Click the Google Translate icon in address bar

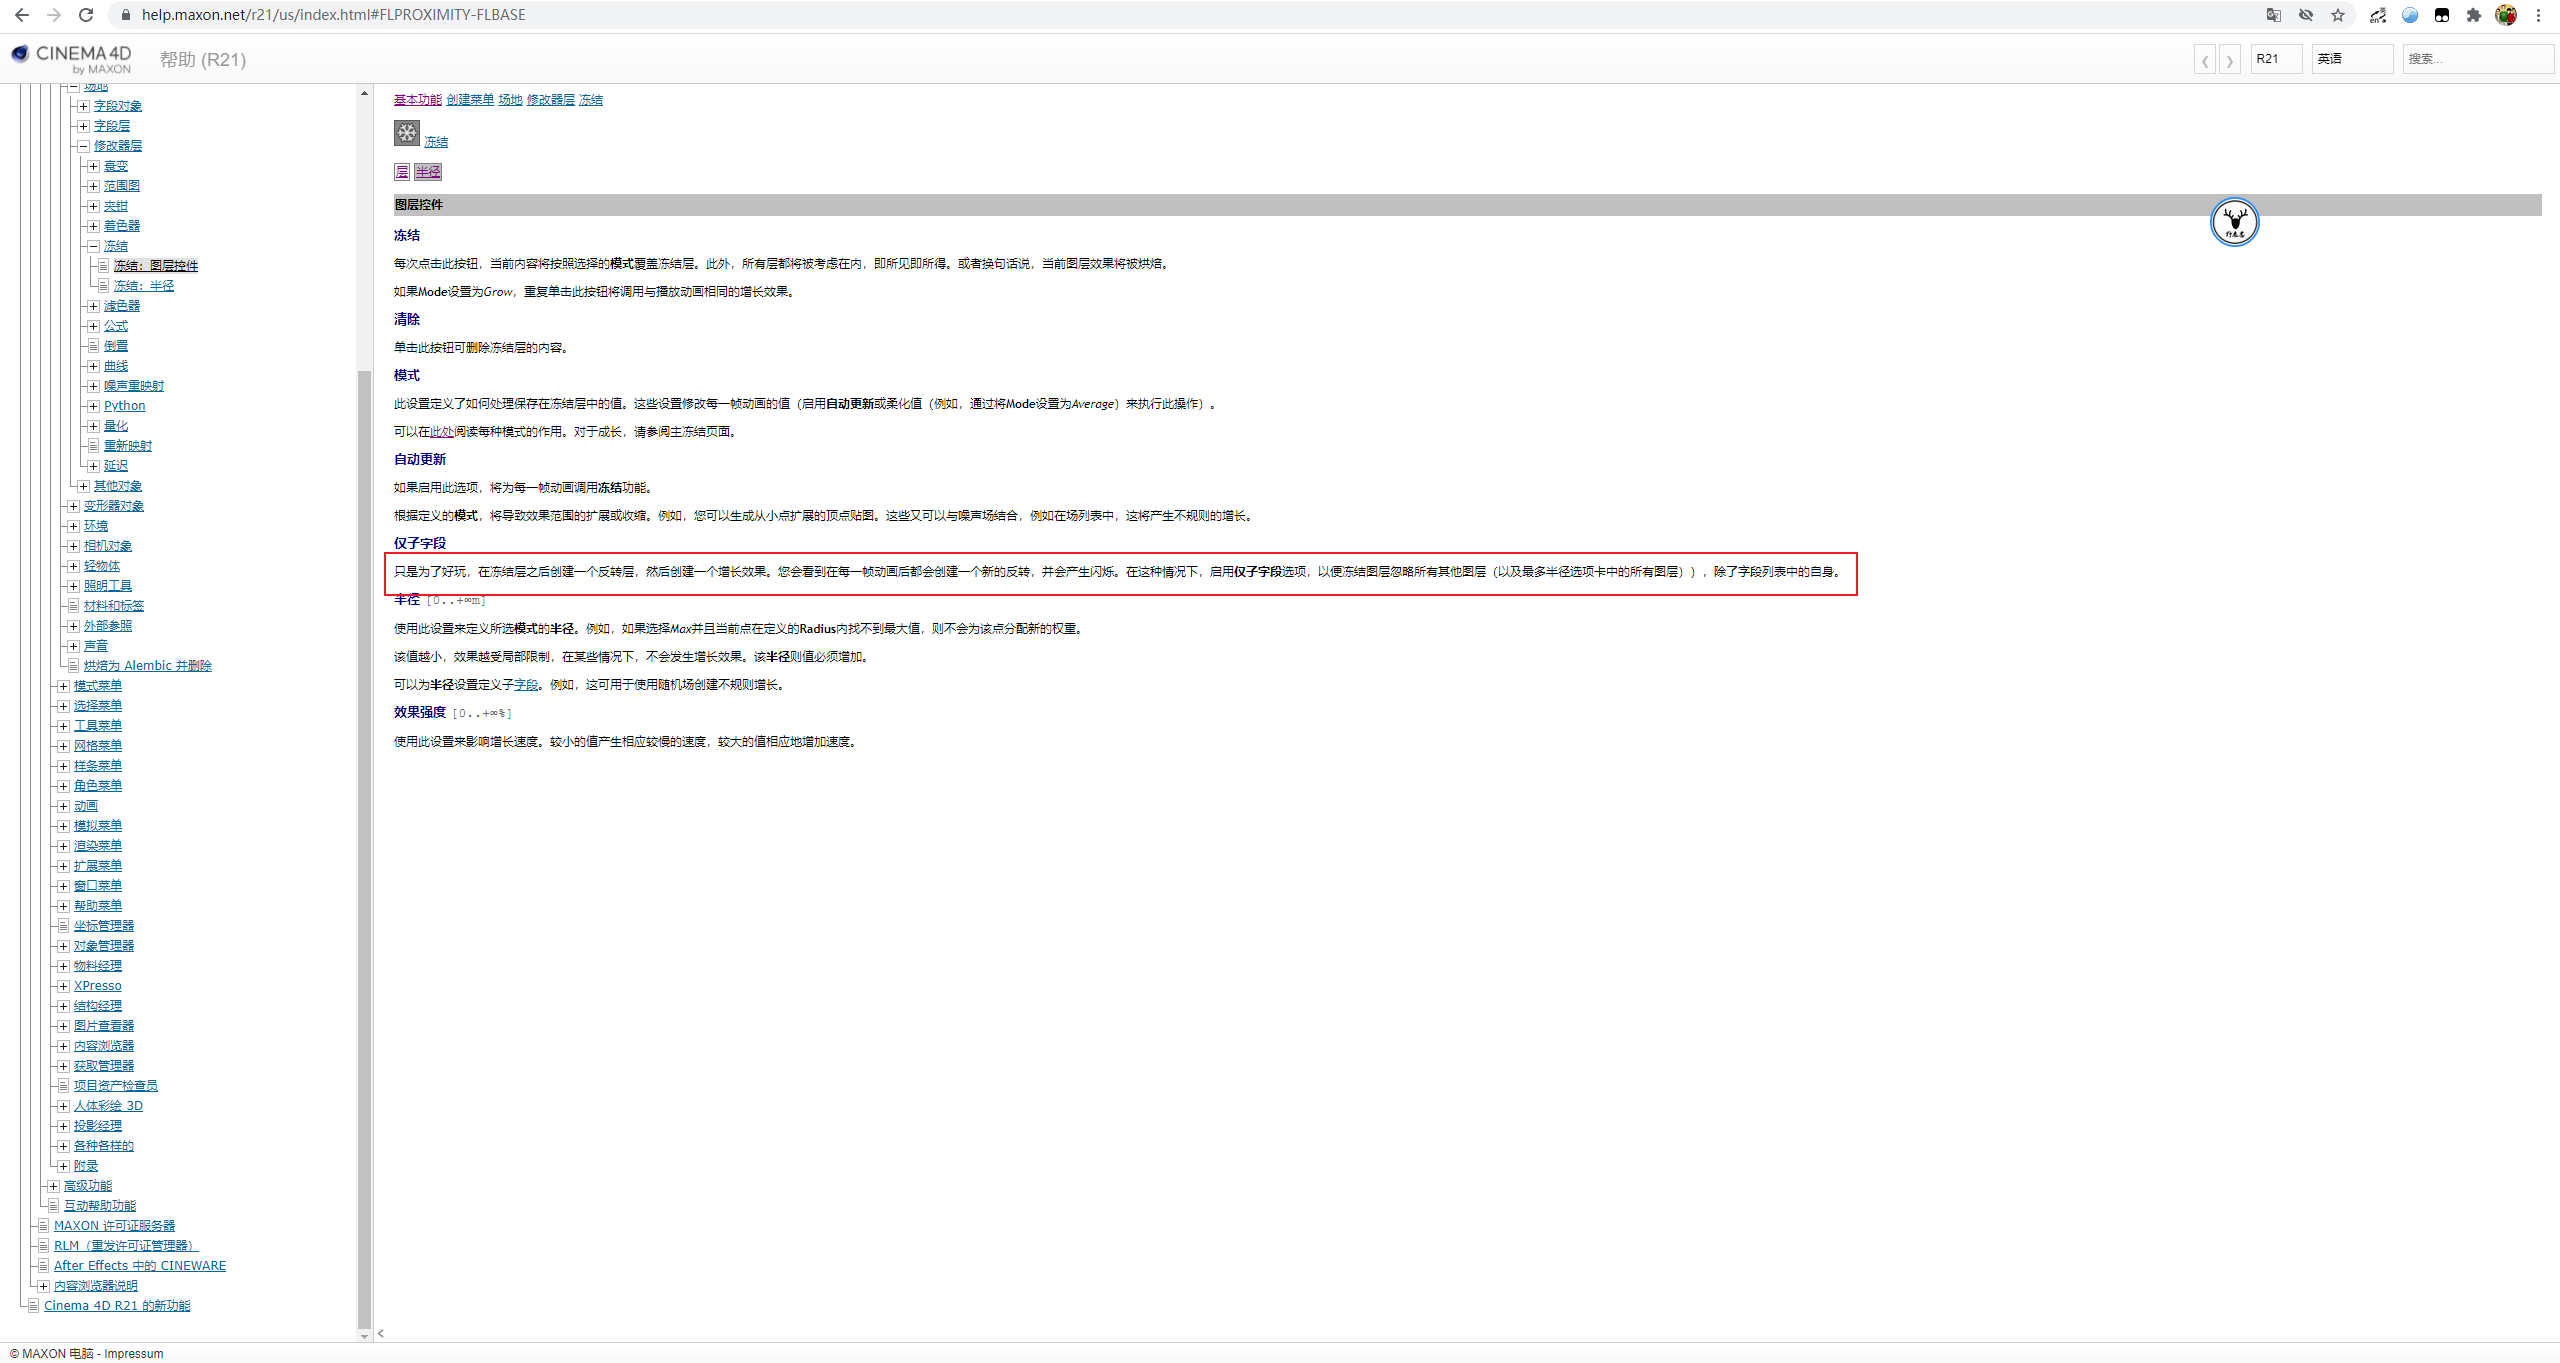point(2273,15)
